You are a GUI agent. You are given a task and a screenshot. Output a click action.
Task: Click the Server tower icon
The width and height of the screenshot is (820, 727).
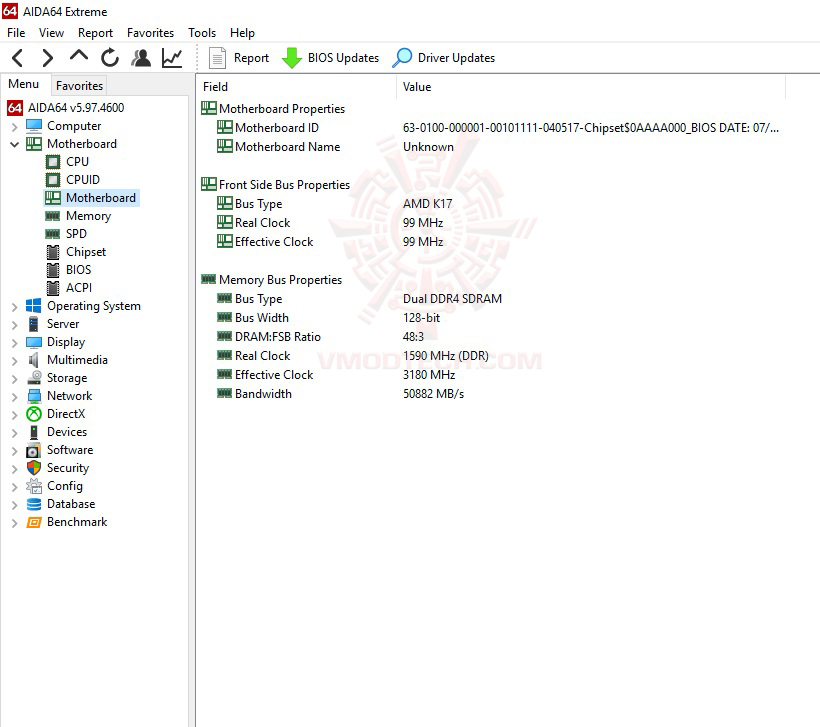point(33,324)
